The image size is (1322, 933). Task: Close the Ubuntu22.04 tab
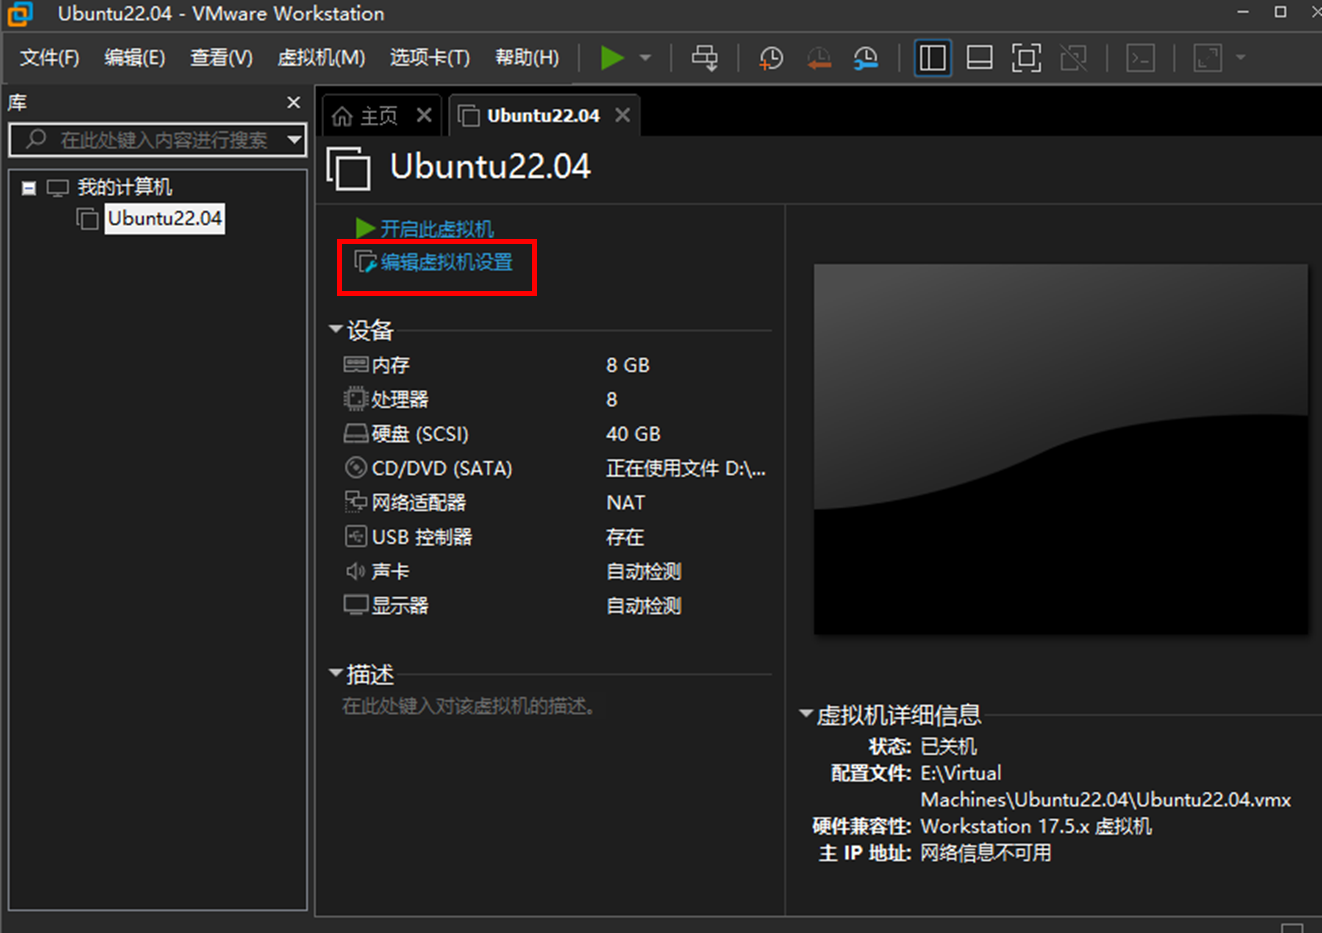tap(623, 115)
